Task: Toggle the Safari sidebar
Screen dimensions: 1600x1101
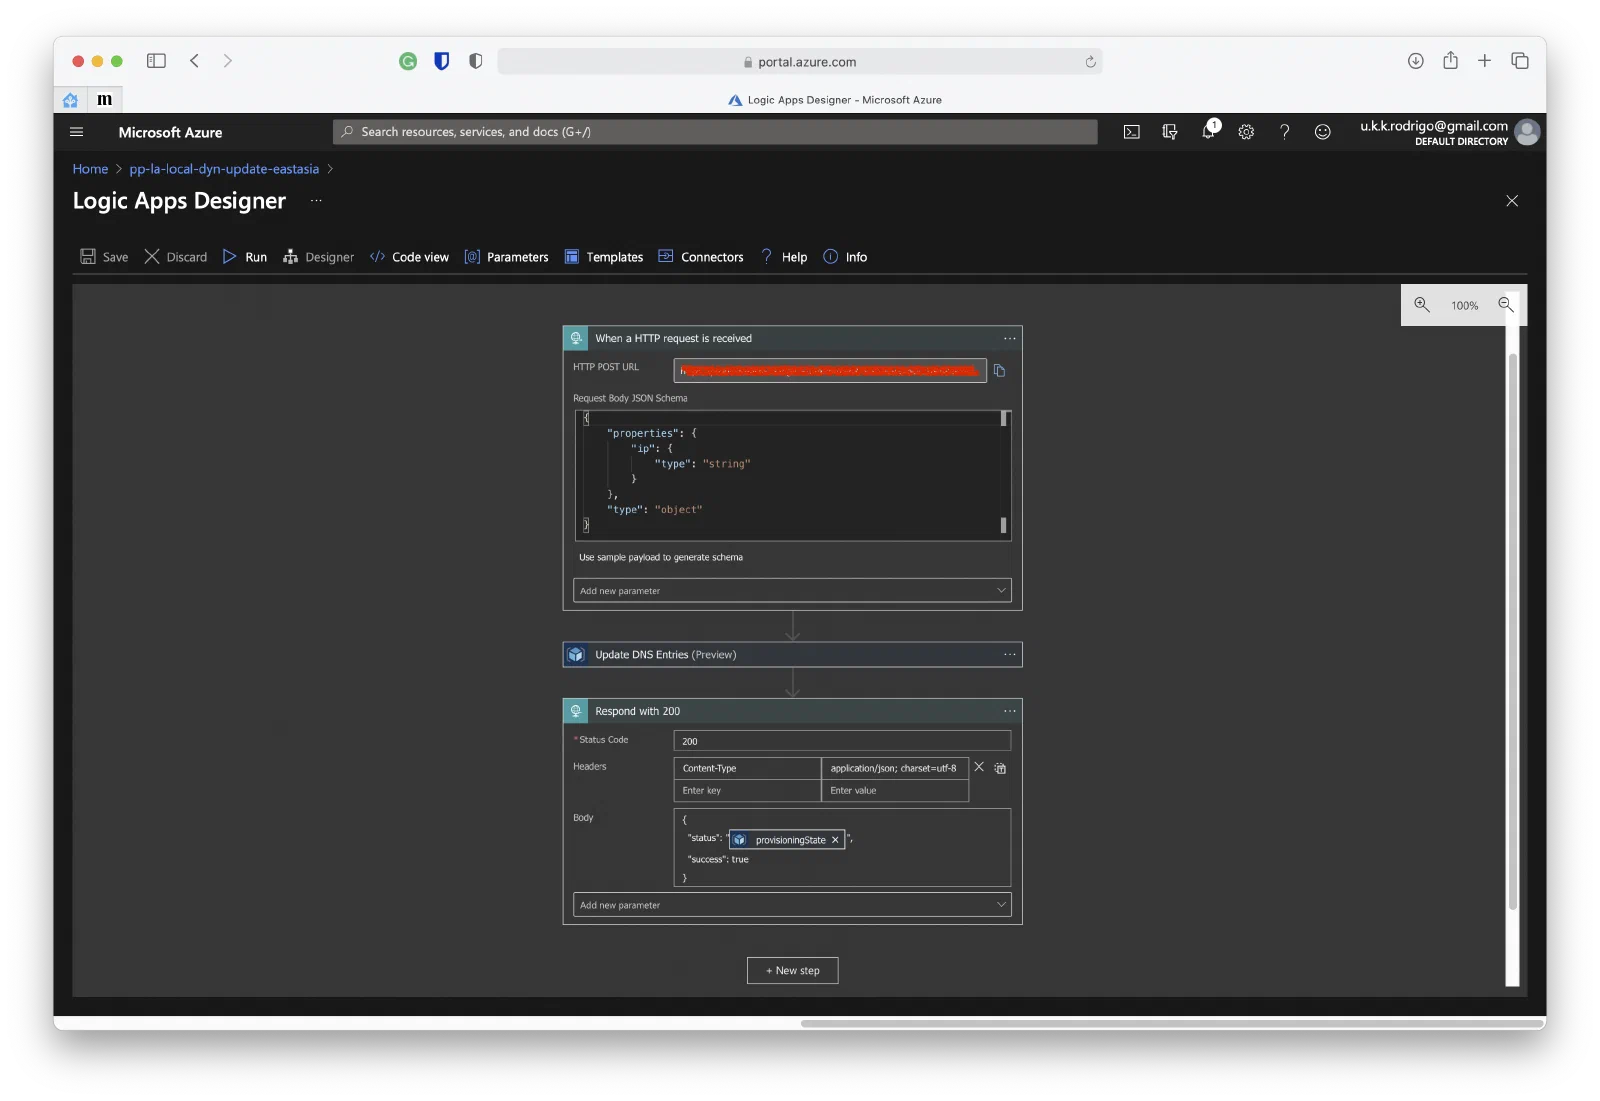Action: point(156,61)
